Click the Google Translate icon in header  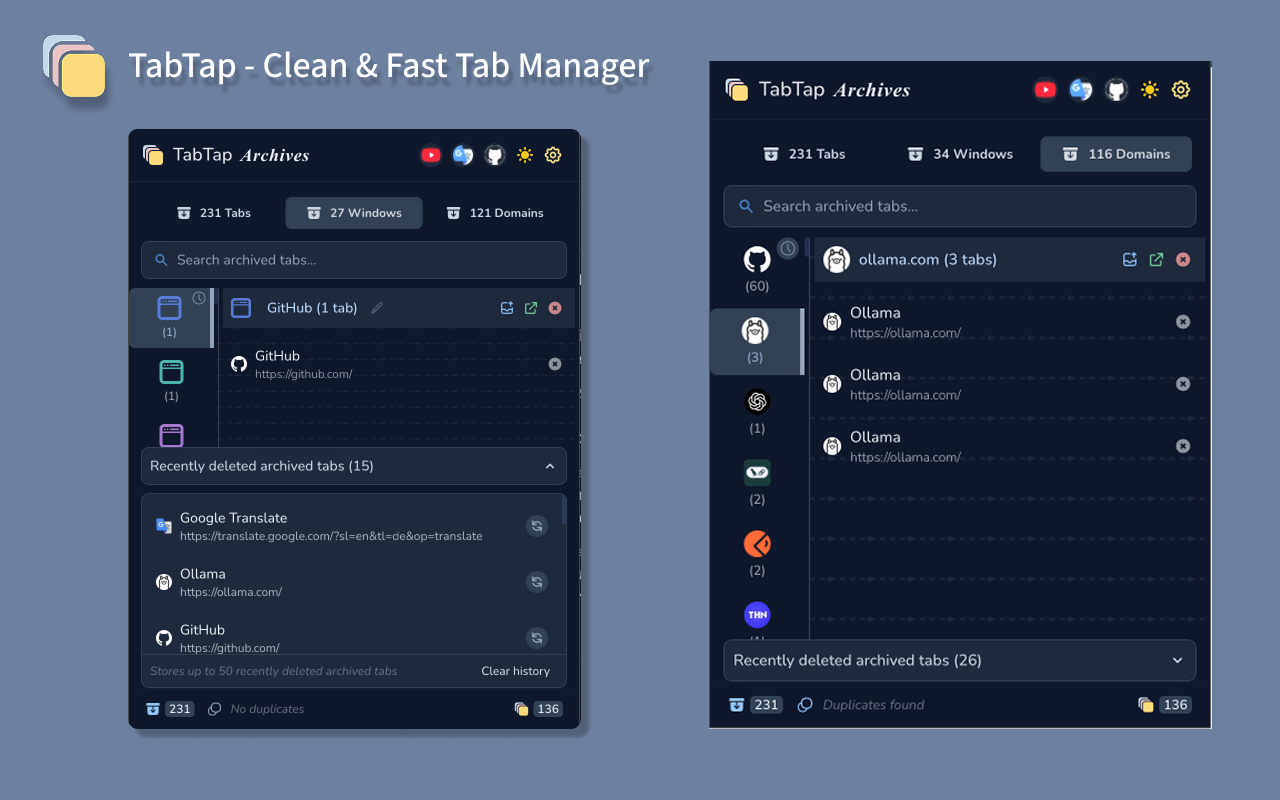(x=1081, y=89)
